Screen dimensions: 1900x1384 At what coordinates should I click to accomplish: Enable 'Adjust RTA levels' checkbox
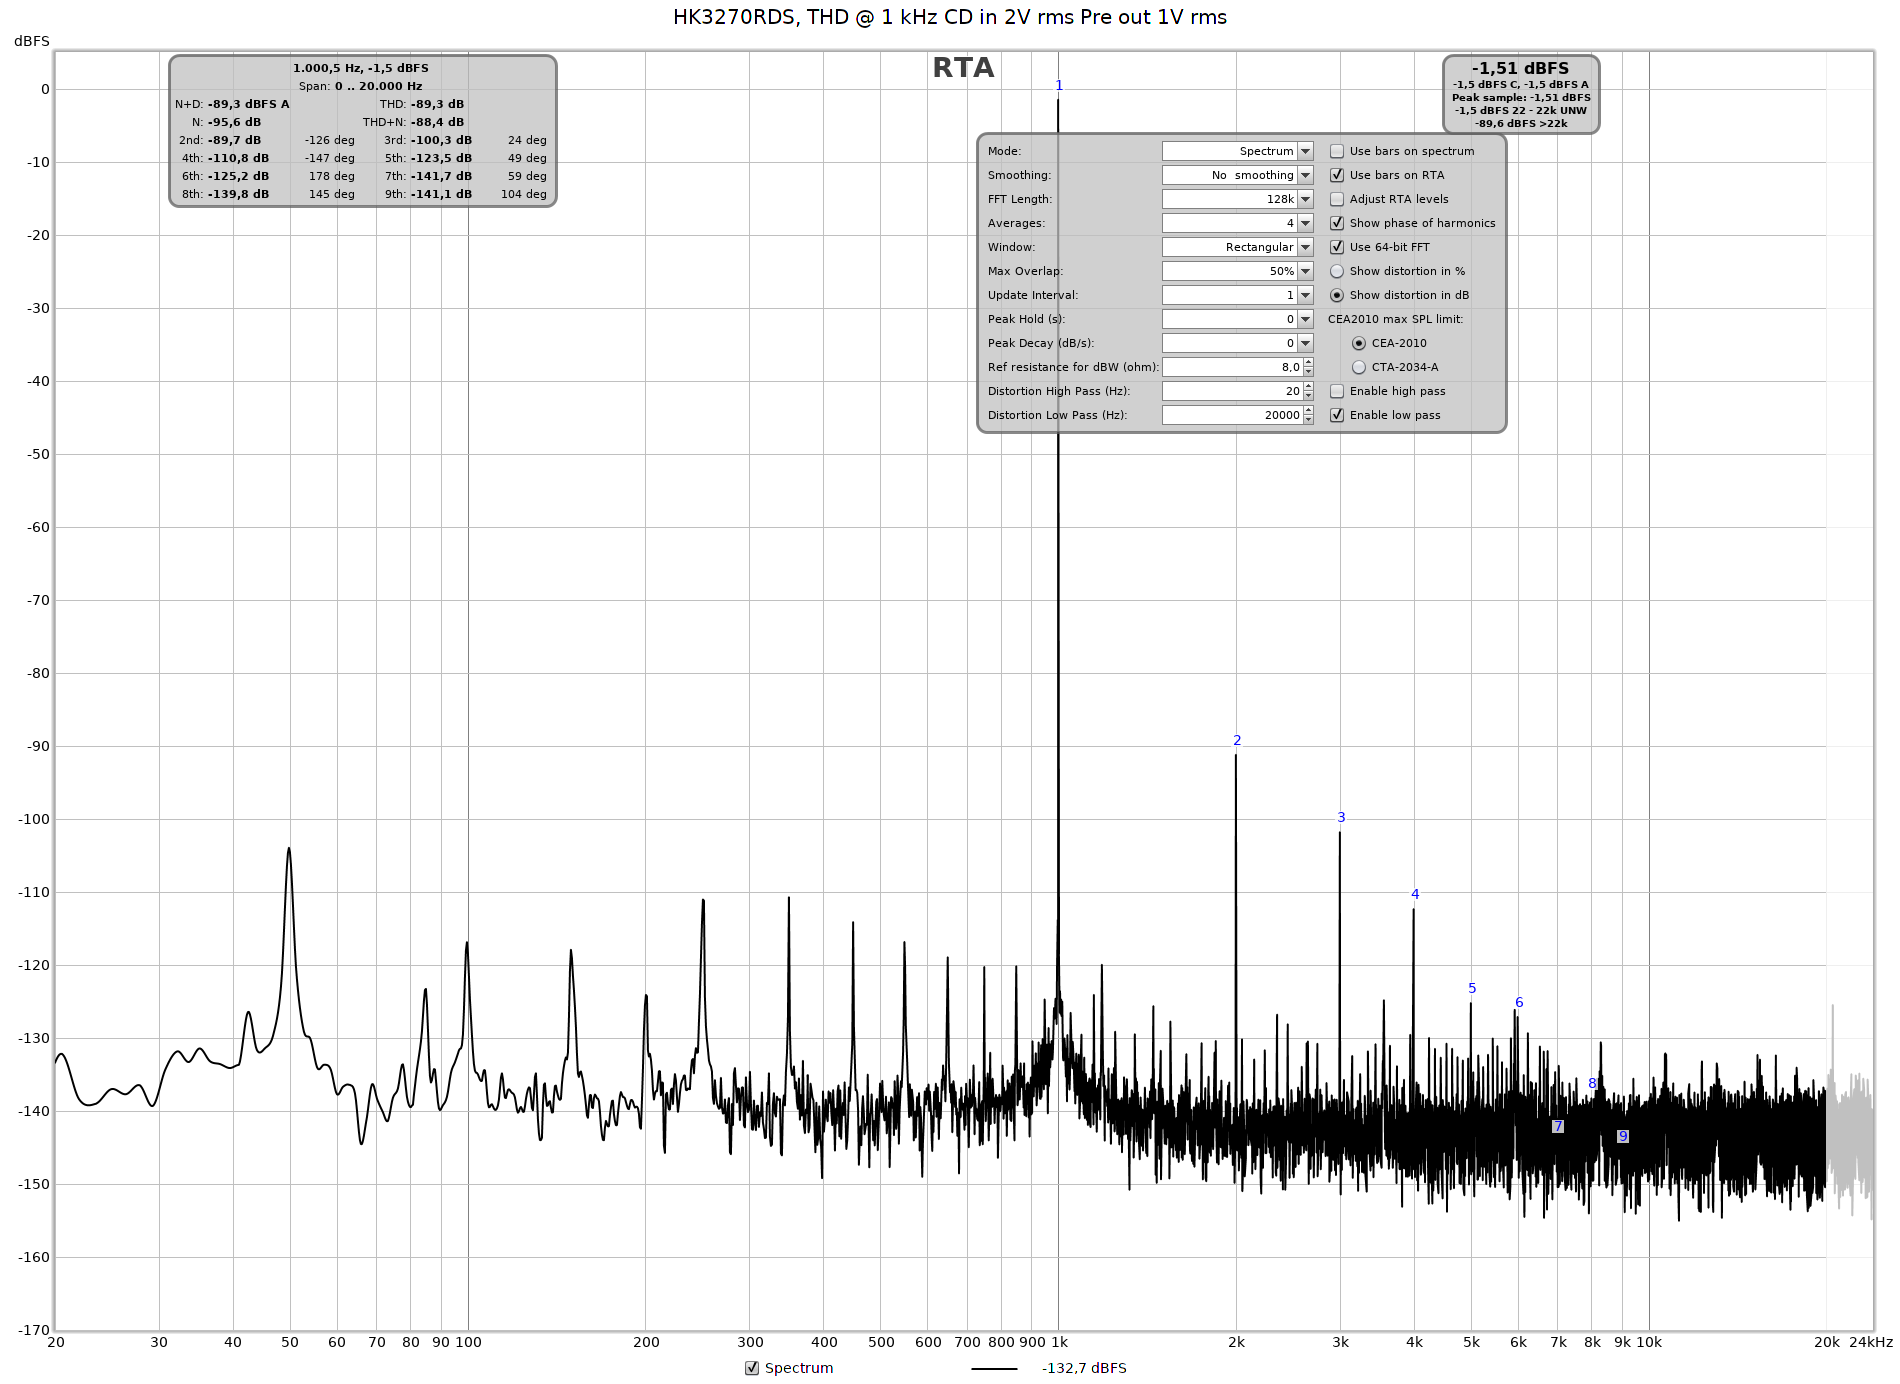click(x=1337, y=199)
